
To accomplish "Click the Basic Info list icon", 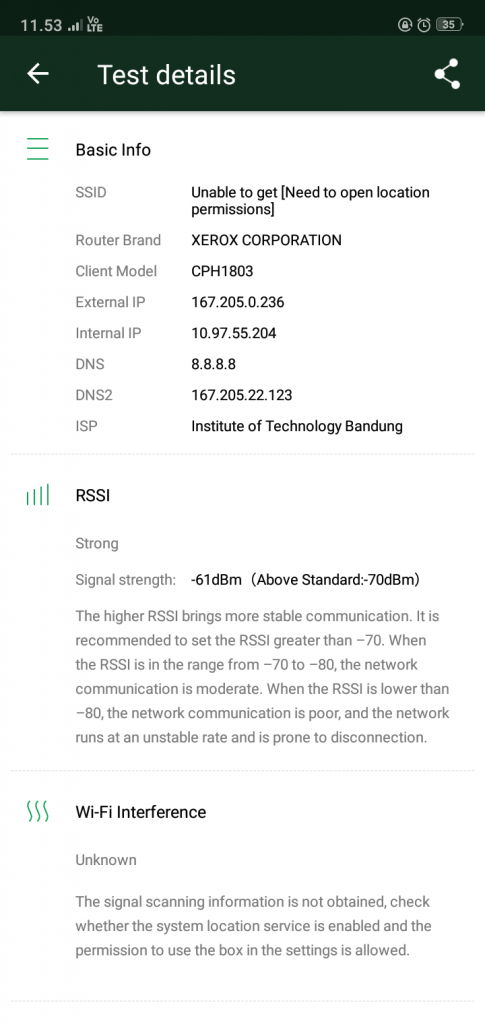I will coord(38,150).
